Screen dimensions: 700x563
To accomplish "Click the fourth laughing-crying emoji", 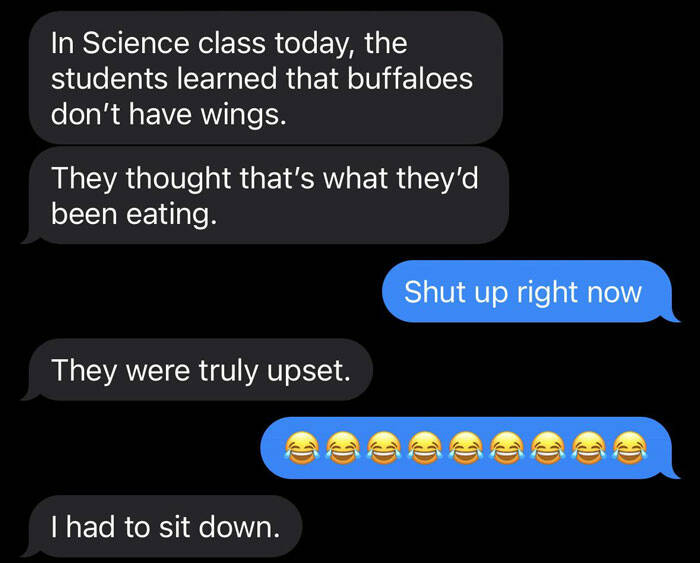I will coord(425,448).
